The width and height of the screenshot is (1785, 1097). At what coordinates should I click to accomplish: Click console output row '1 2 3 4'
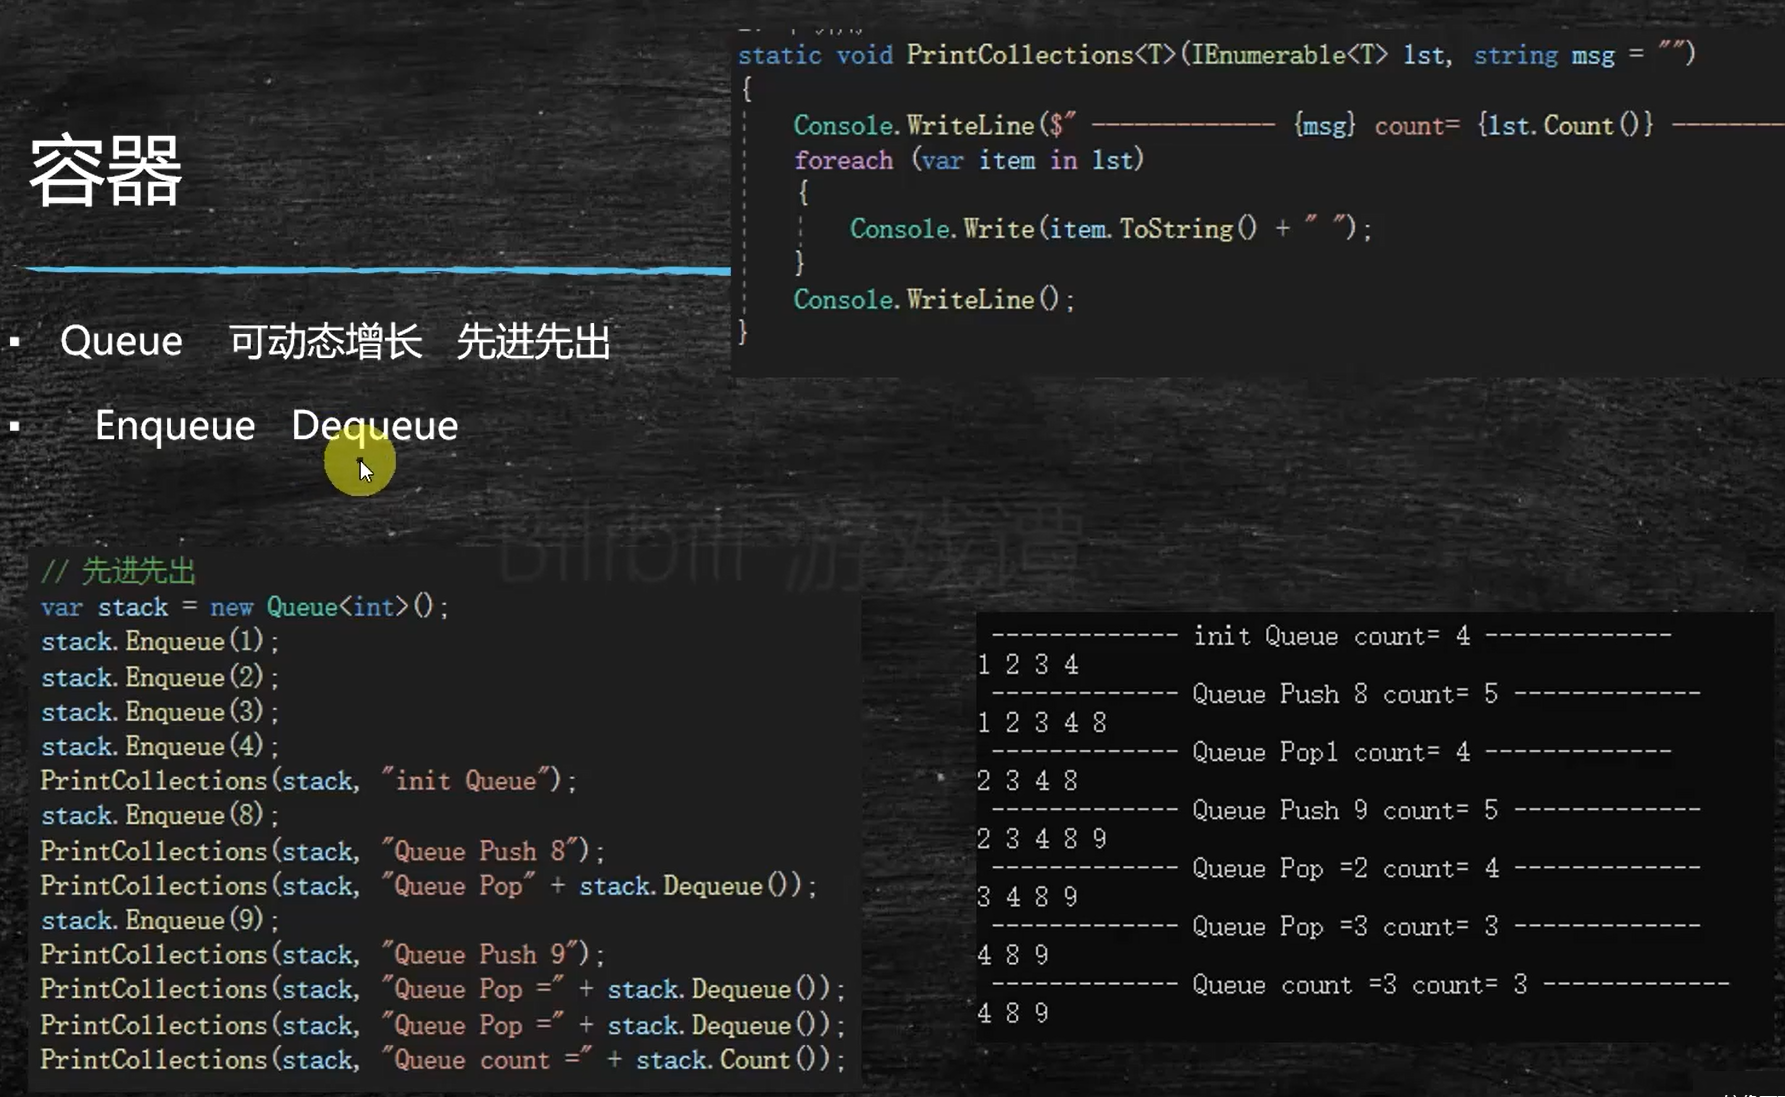click(x=1029, y=665)
